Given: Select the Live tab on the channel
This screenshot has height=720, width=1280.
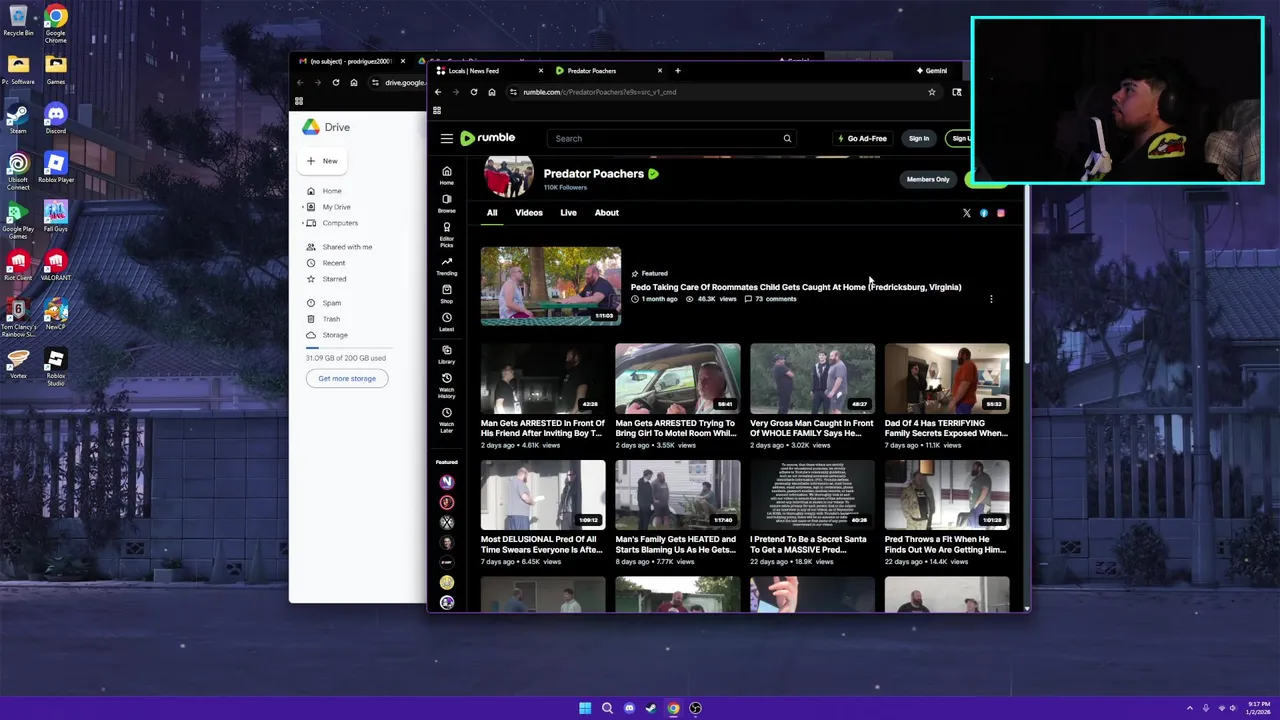Looking at the screenshot, I should tap(568, 213).
